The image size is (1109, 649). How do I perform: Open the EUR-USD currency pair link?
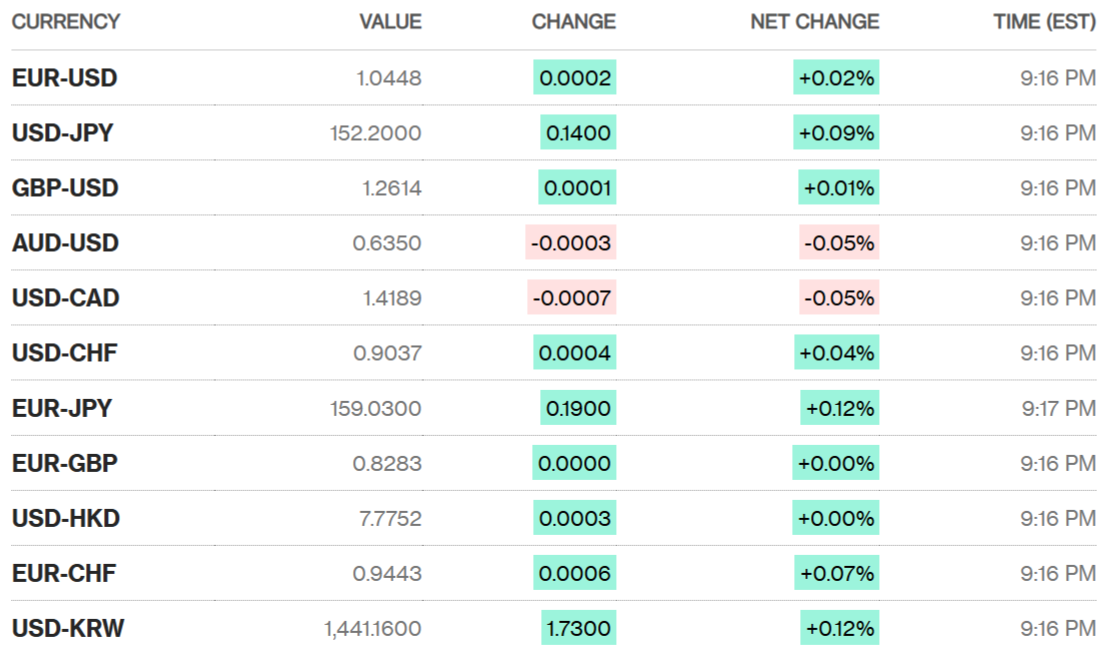[64, 78]
